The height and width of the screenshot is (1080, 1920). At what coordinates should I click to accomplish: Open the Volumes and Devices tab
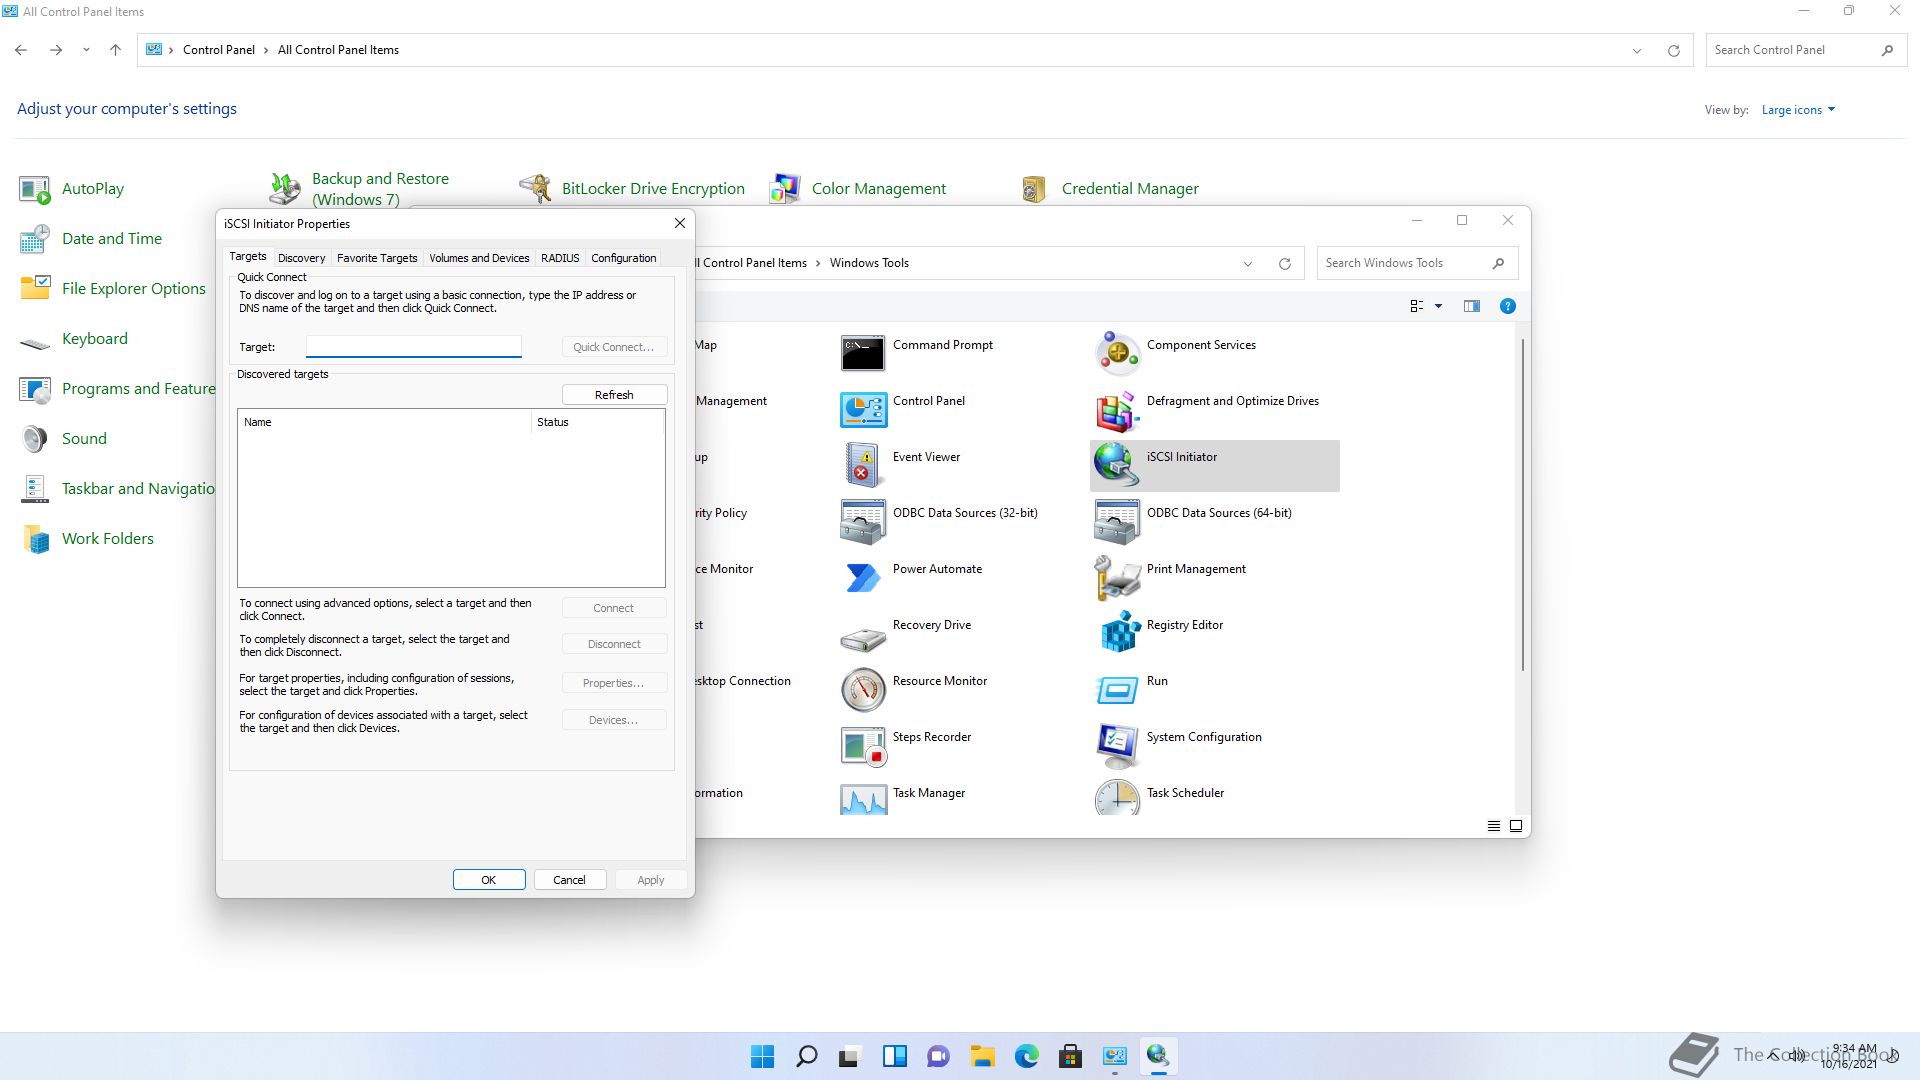coord(479,258)
